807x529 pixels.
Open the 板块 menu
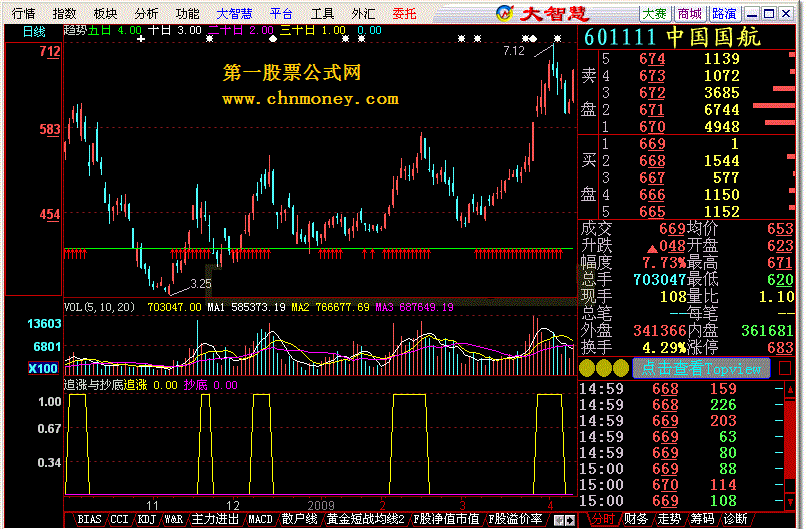(106, 13)
